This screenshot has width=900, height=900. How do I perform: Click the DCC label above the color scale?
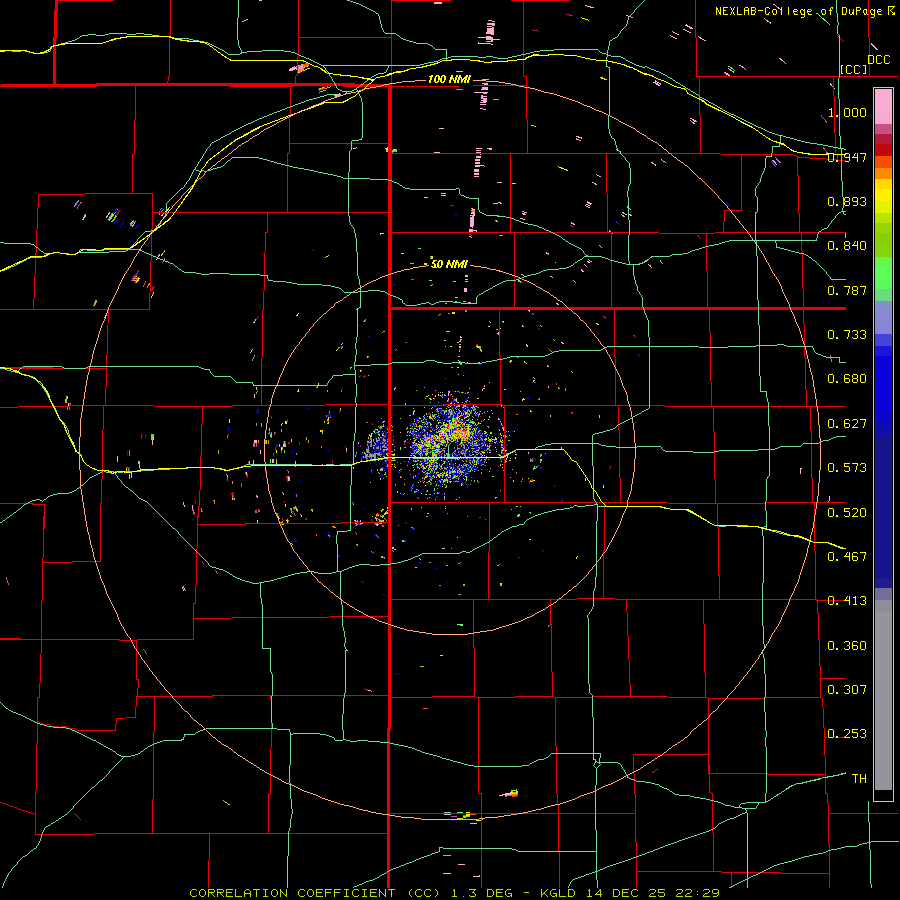878,60
